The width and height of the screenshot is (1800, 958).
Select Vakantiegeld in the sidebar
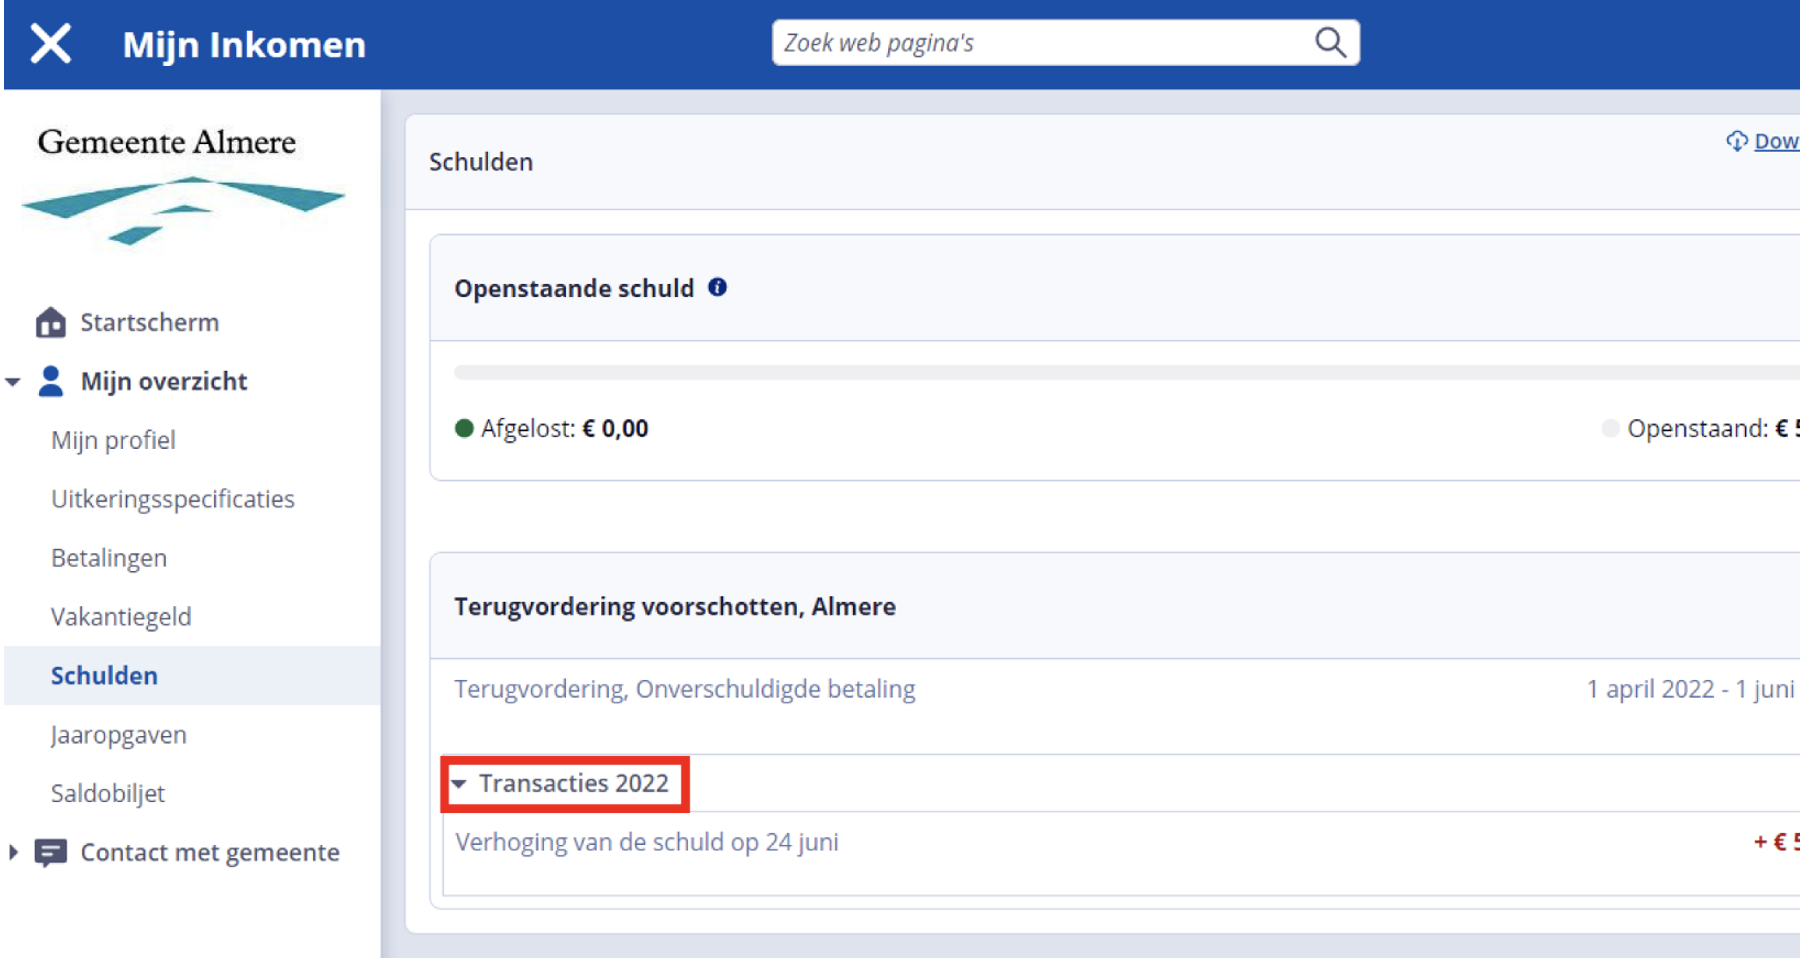pyautogui.click(x=121, y=617)
